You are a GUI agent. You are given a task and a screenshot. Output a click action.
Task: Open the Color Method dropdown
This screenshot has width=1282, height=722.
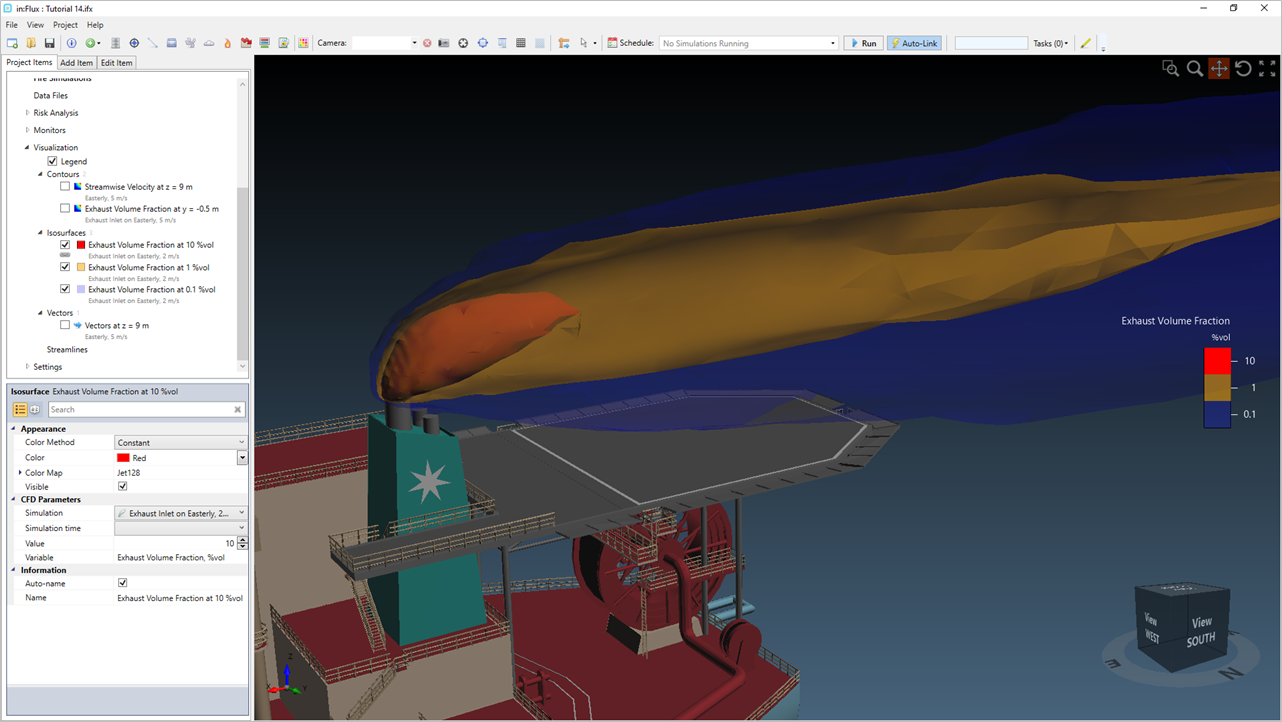point(181,442)
